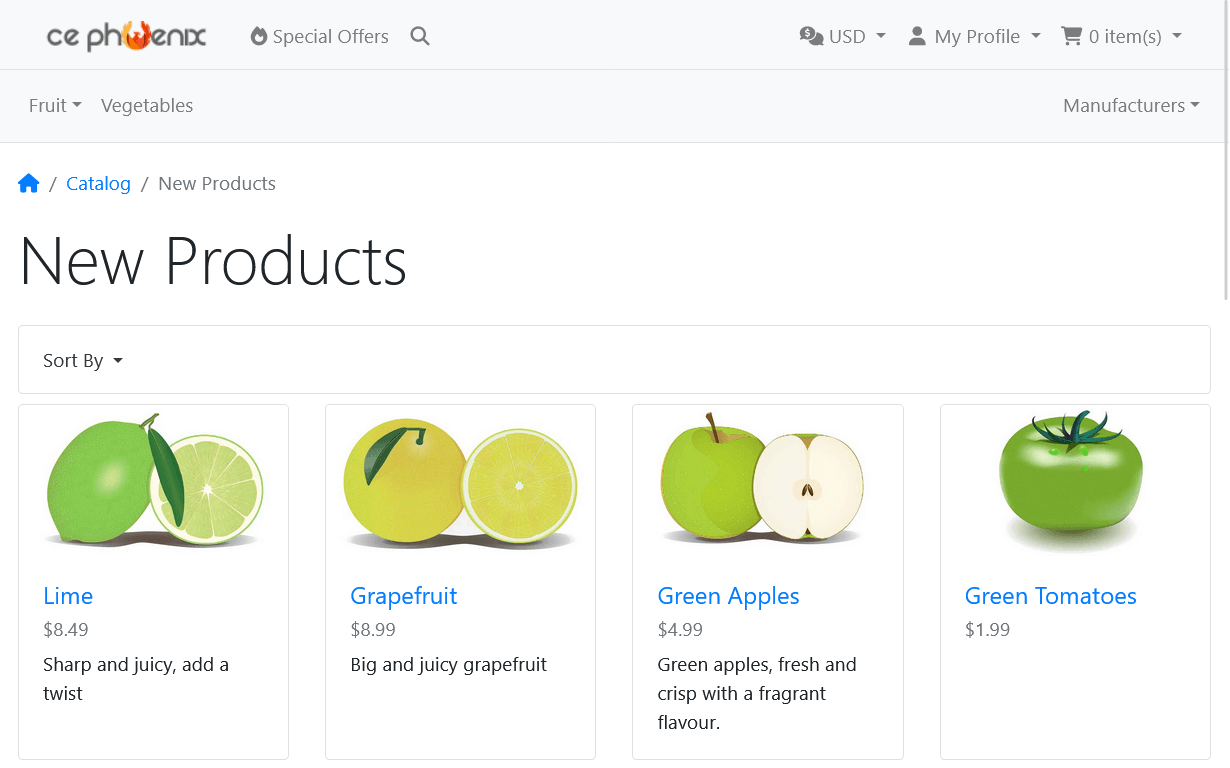Click the Green Tomatoes product title

click(x=1050, y=596)
